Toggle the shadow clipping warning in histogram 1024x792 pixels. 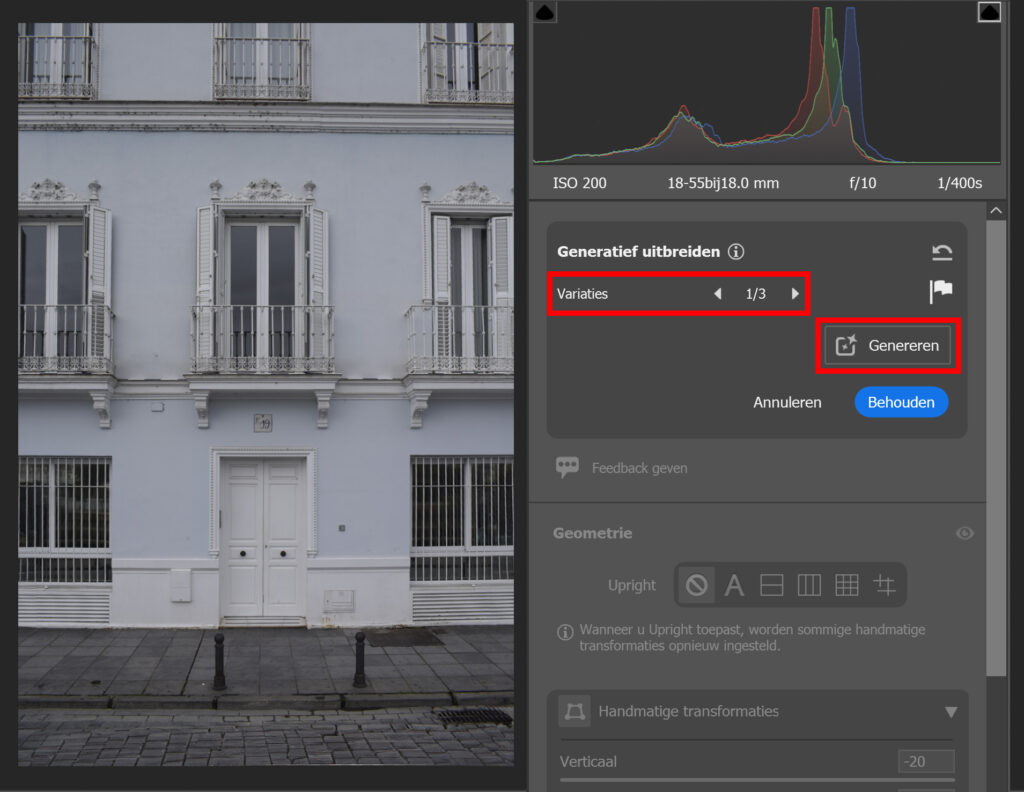(x=545, y=12)
